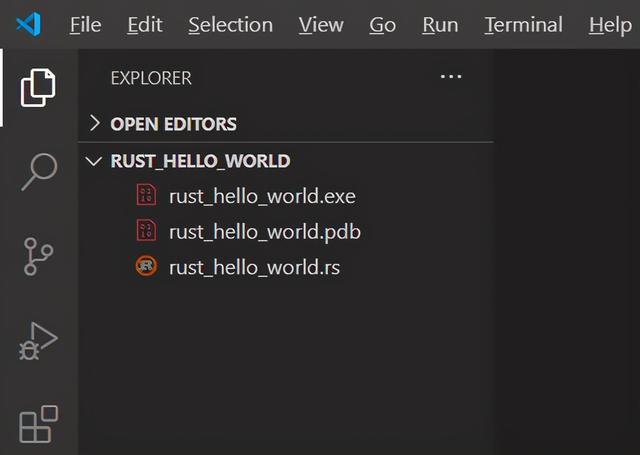The image size is (640, 455).
Task: Open the Selection menu
Action: [231, 25]
